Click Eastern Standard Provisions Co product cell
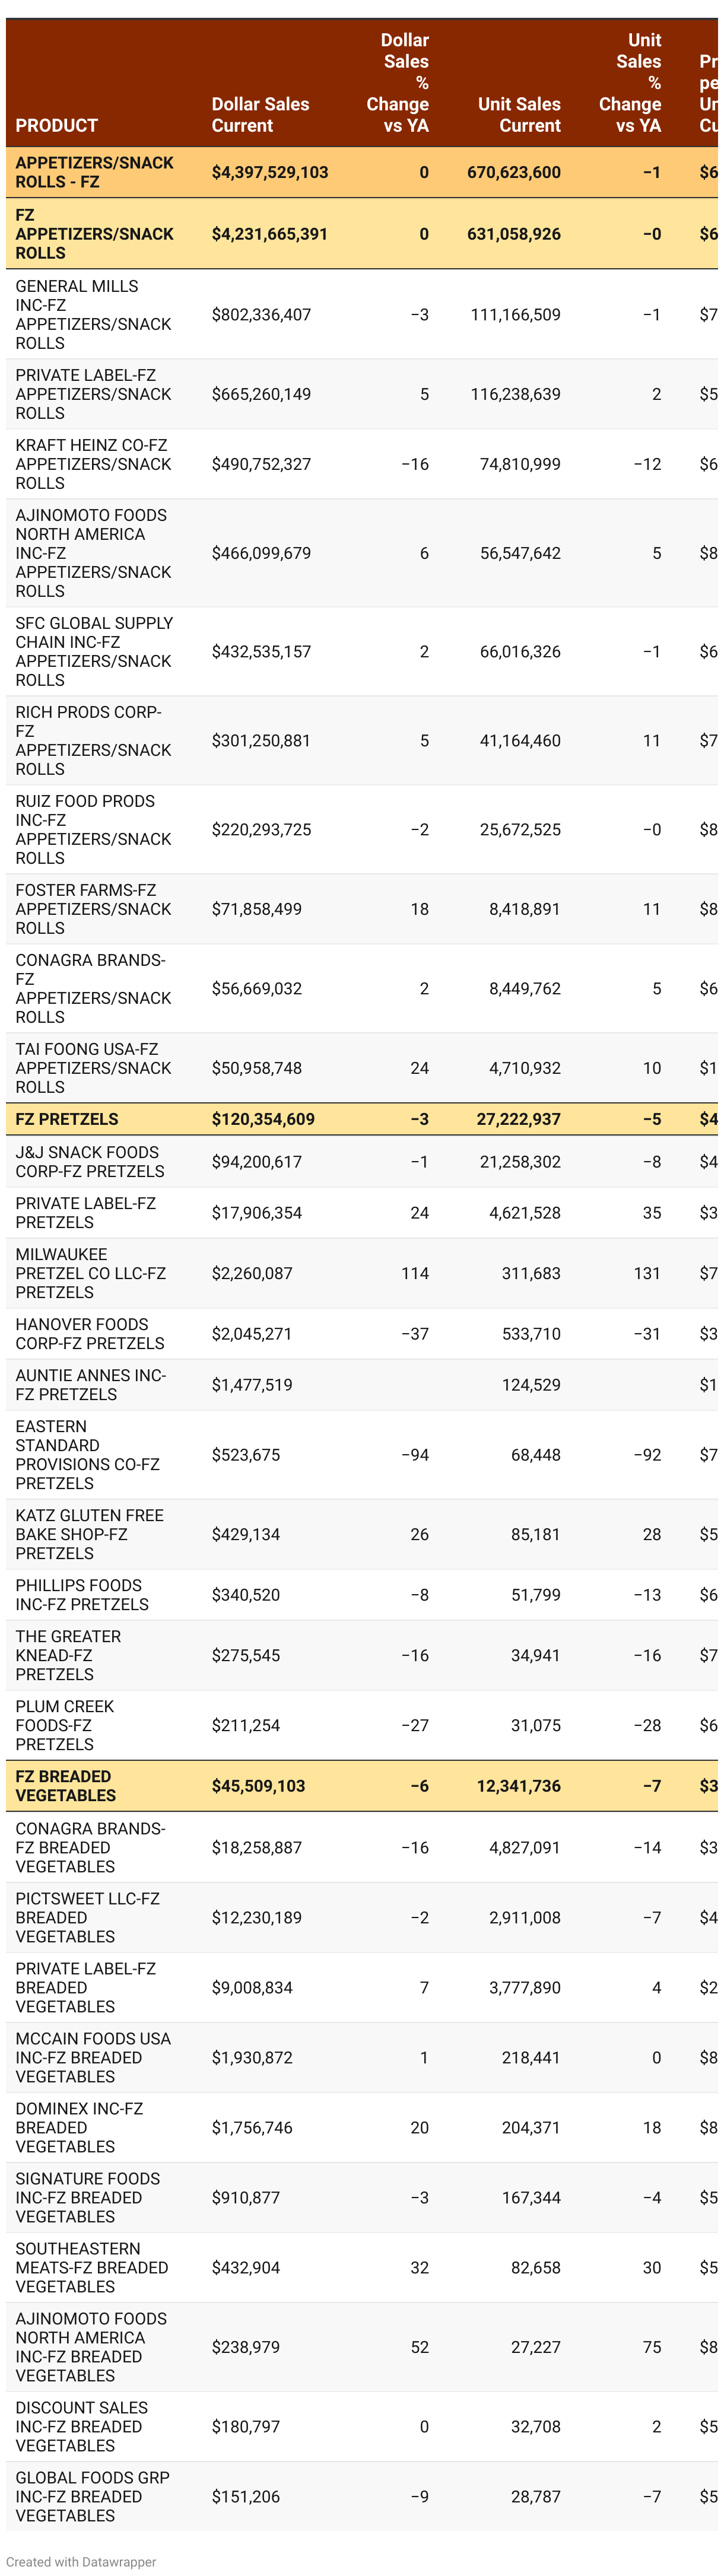Screen dimensions: 724x2576 (x=87, y=1454)
